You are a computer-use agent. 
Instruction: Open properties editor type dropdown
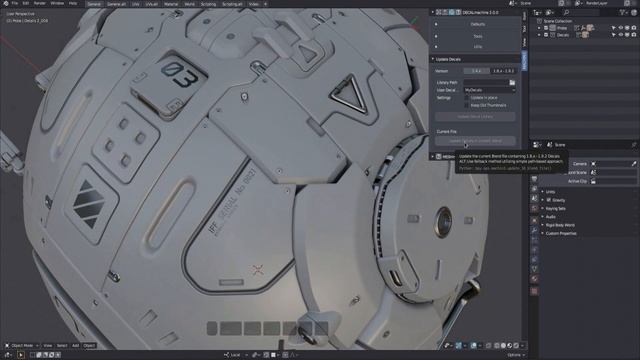pyautogui.click(x=538, y=145)
